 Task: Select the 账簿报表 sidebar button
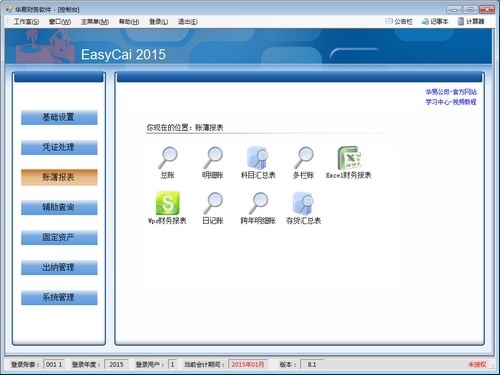tap(59, 177)
